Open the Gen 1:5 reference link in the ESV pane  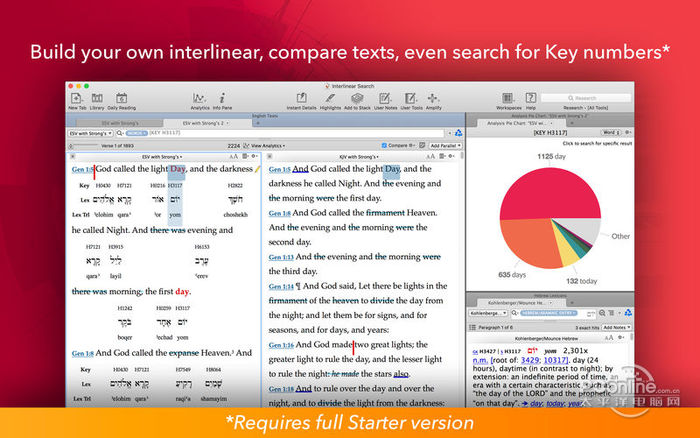click(83, 170)
